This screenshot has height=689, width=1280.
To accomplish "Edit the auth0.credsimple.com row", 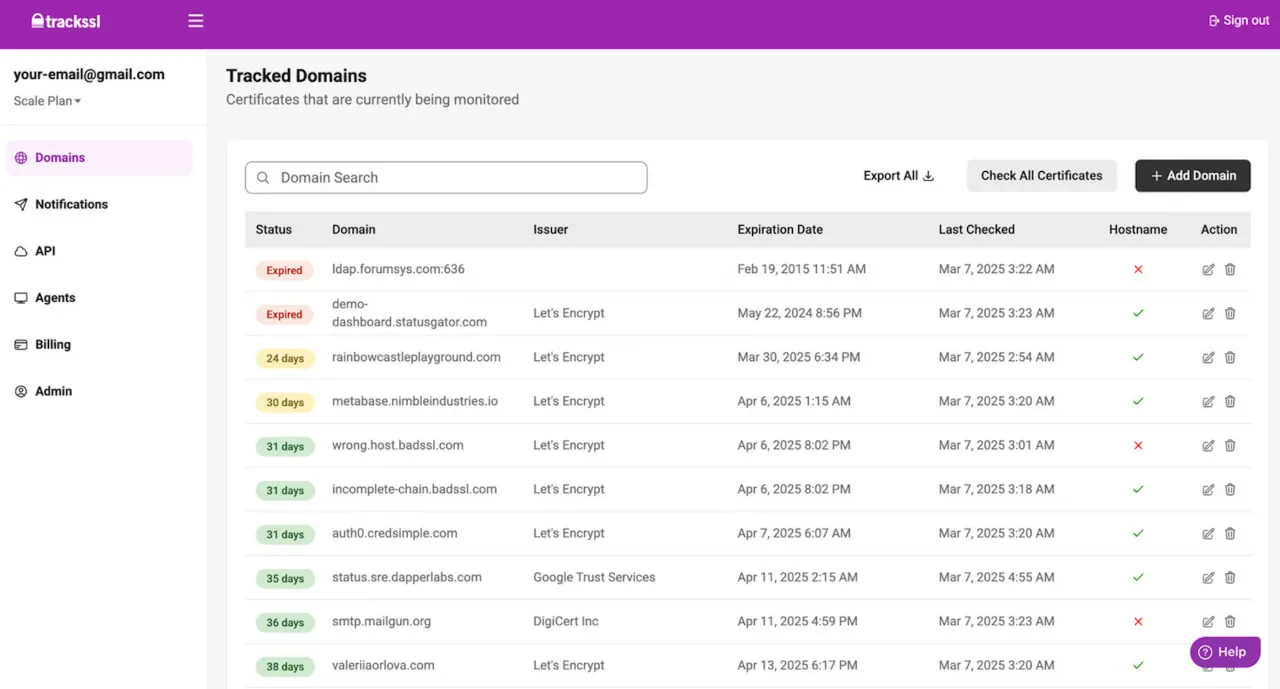I will (1208, 534).
